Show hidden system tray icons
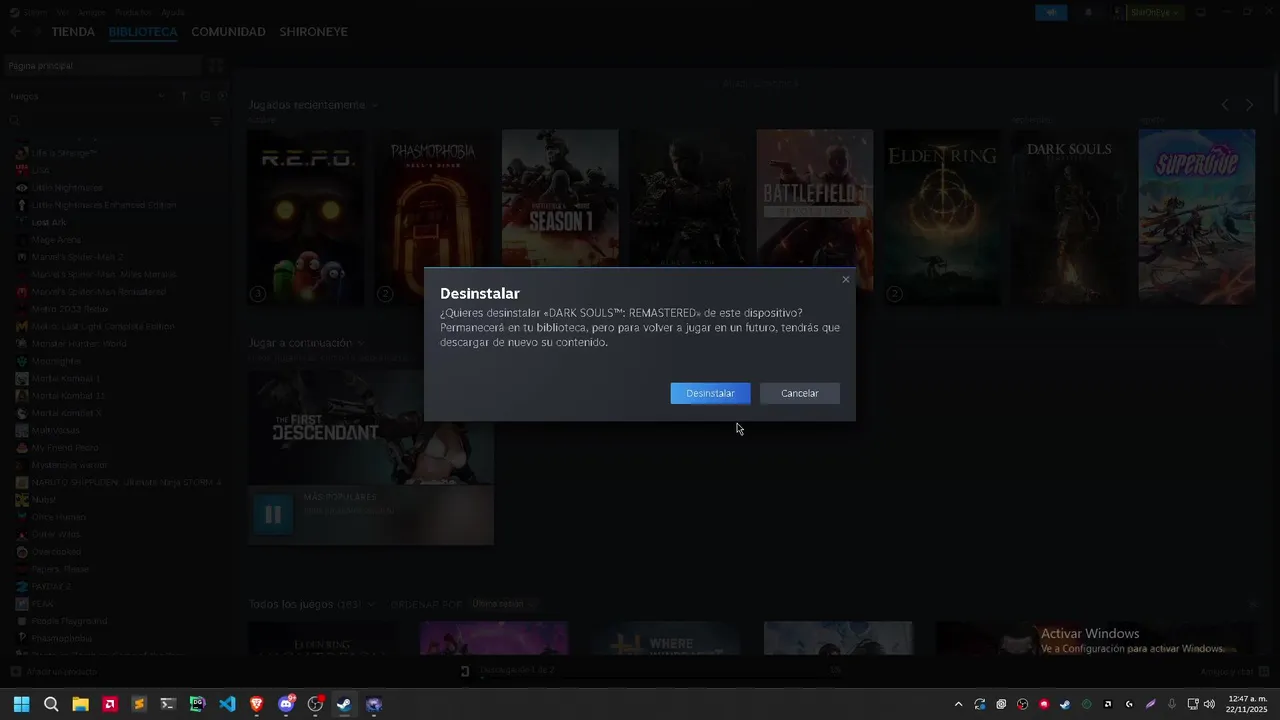 click(x=958, y=704)
